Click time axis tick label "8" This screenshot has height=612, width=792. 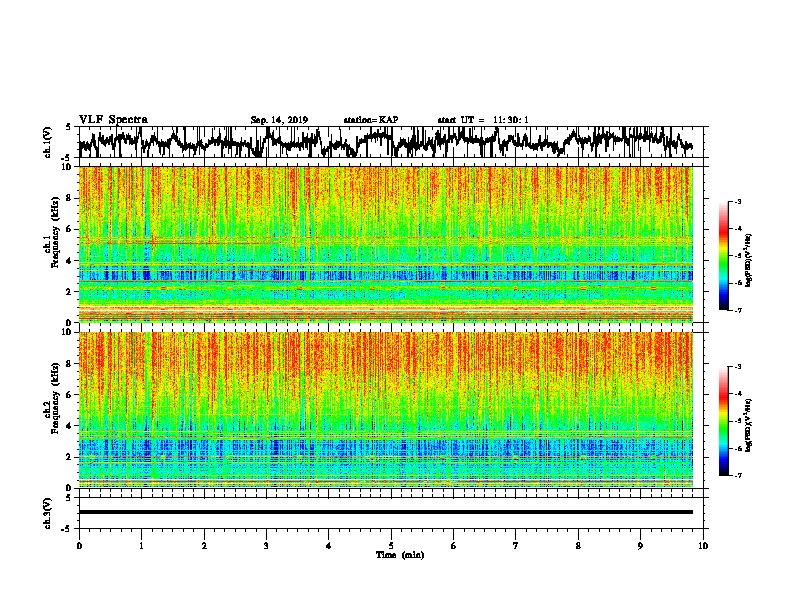[x=578, y=545]
